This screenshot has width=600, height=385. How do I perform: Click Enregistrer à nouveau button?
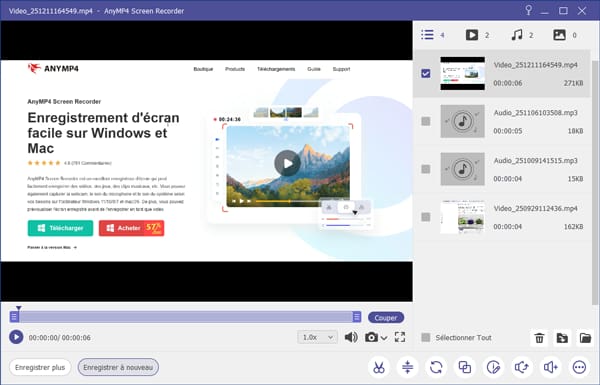tap(118, 367)
